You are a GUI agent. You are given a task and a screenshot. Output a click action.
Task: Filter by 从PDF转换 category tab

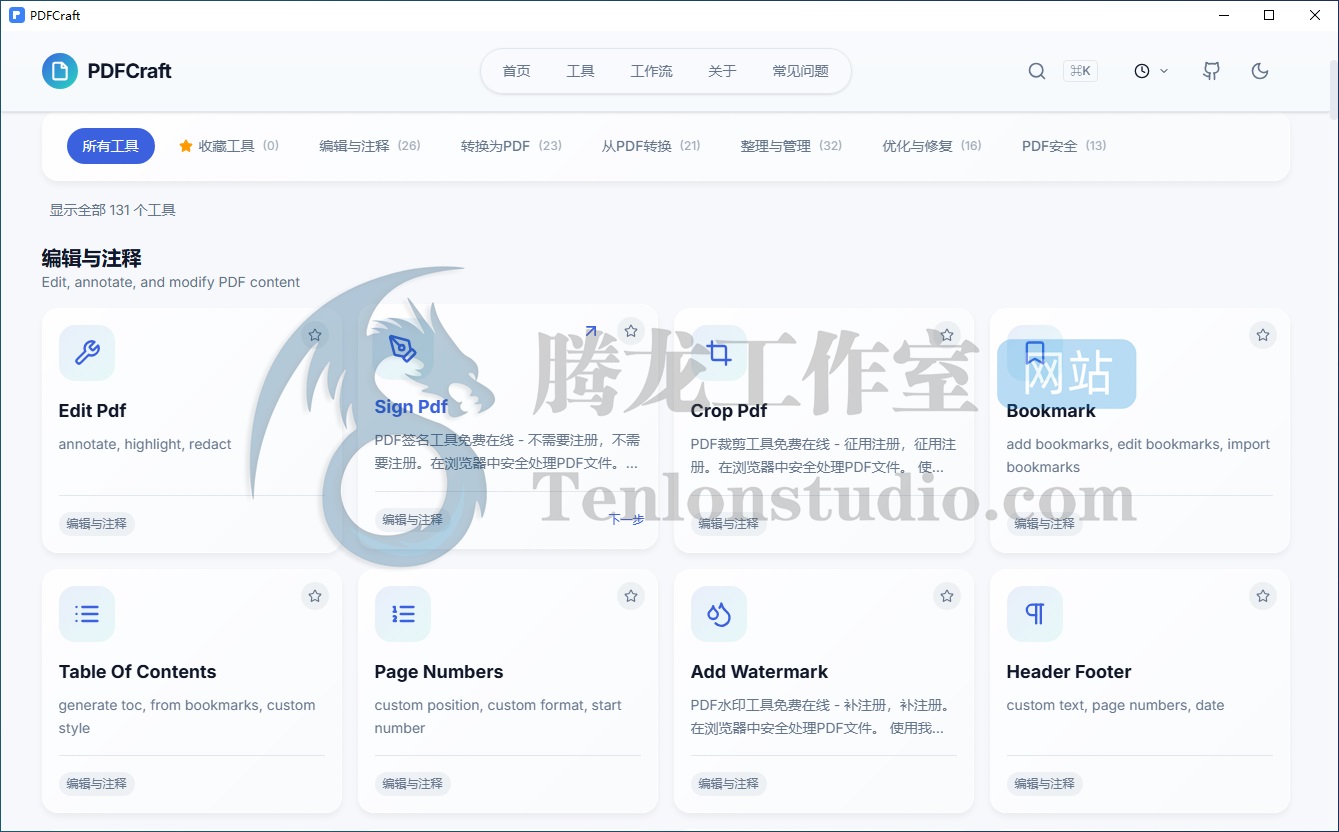click(x=651, y=146)
